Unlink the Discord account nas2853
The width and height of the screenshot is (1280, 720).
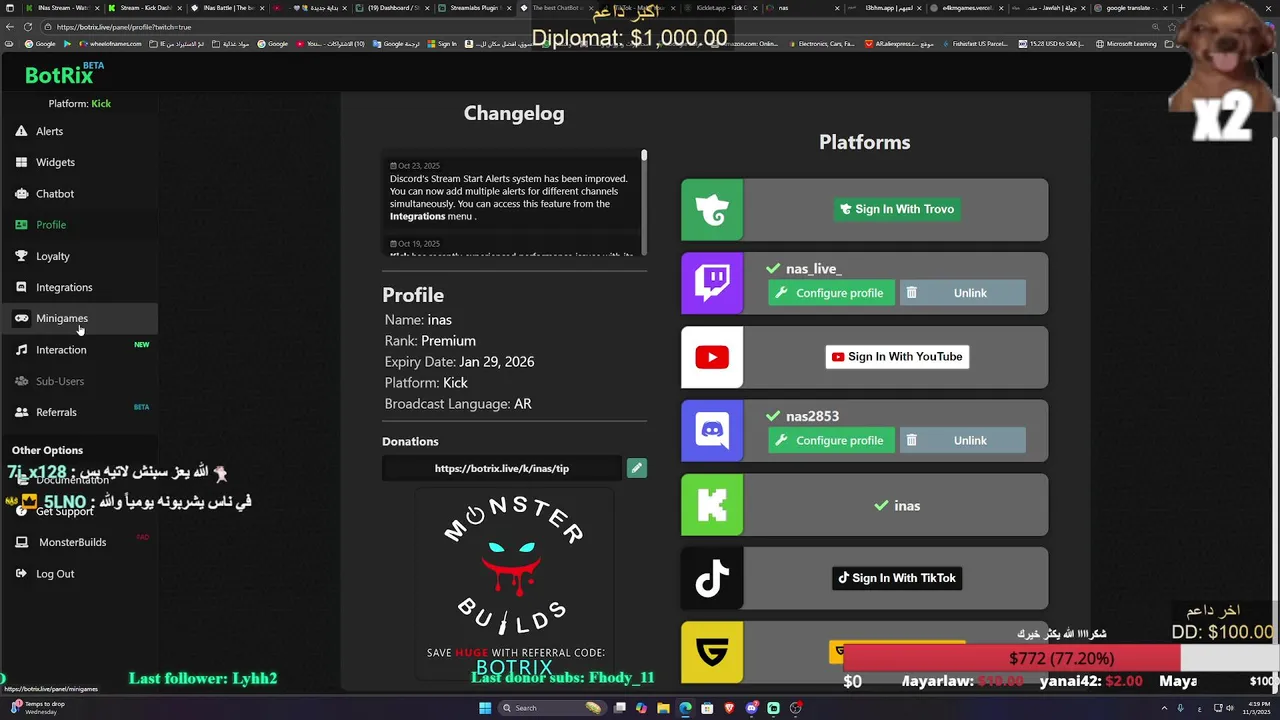click(x=963, y=440)
